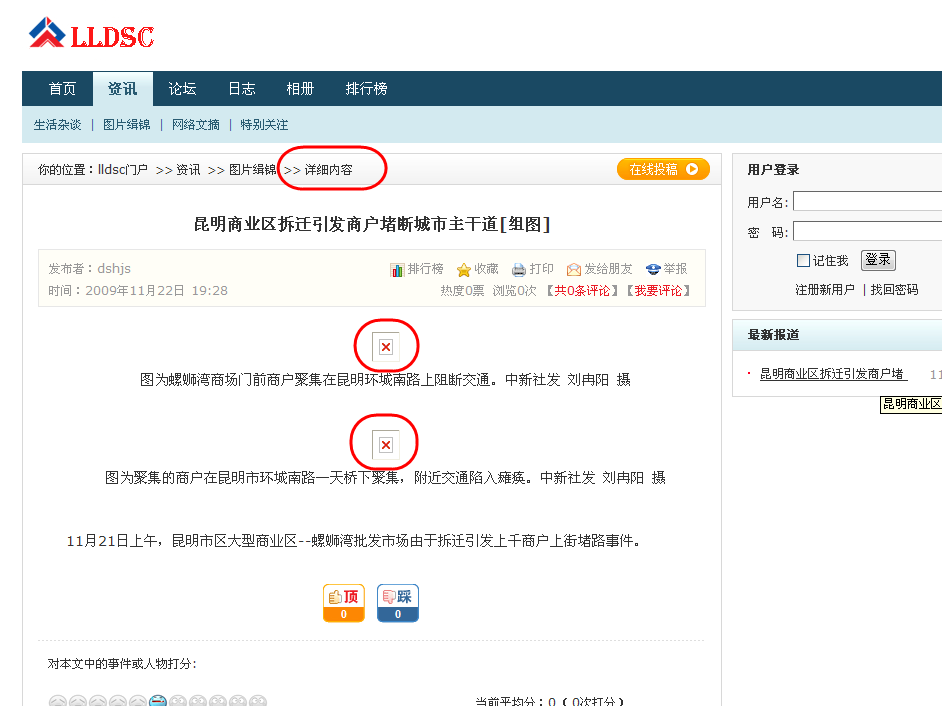Click 找回密码 link
The height and width of the screenshot is (706, 942).
(x=895, y=290)
